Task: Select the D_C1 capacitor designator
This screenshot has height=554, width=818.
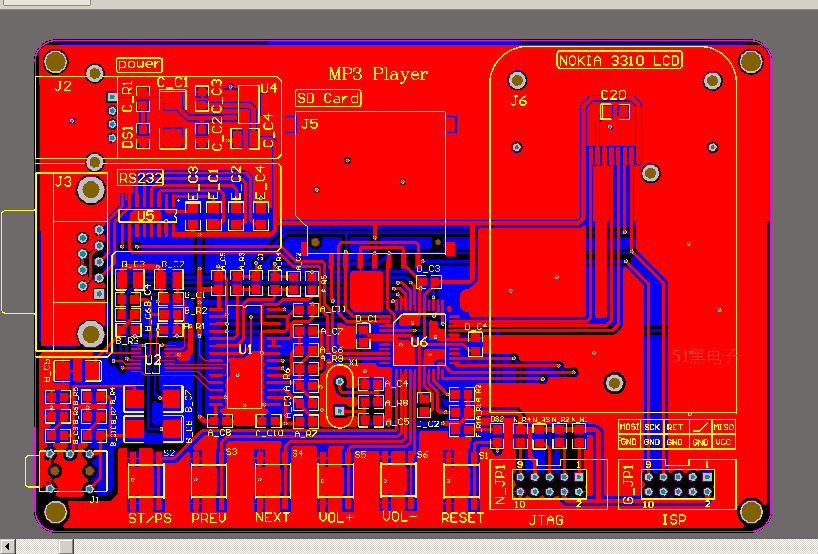Action: 366,318
